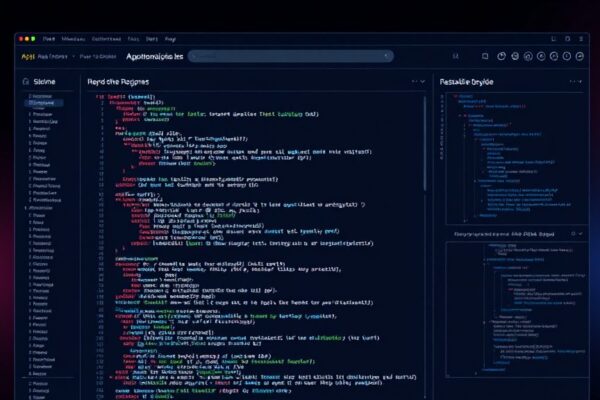
Task: Click the code editor's vertical scrollbar
Action: pos(425,143)
